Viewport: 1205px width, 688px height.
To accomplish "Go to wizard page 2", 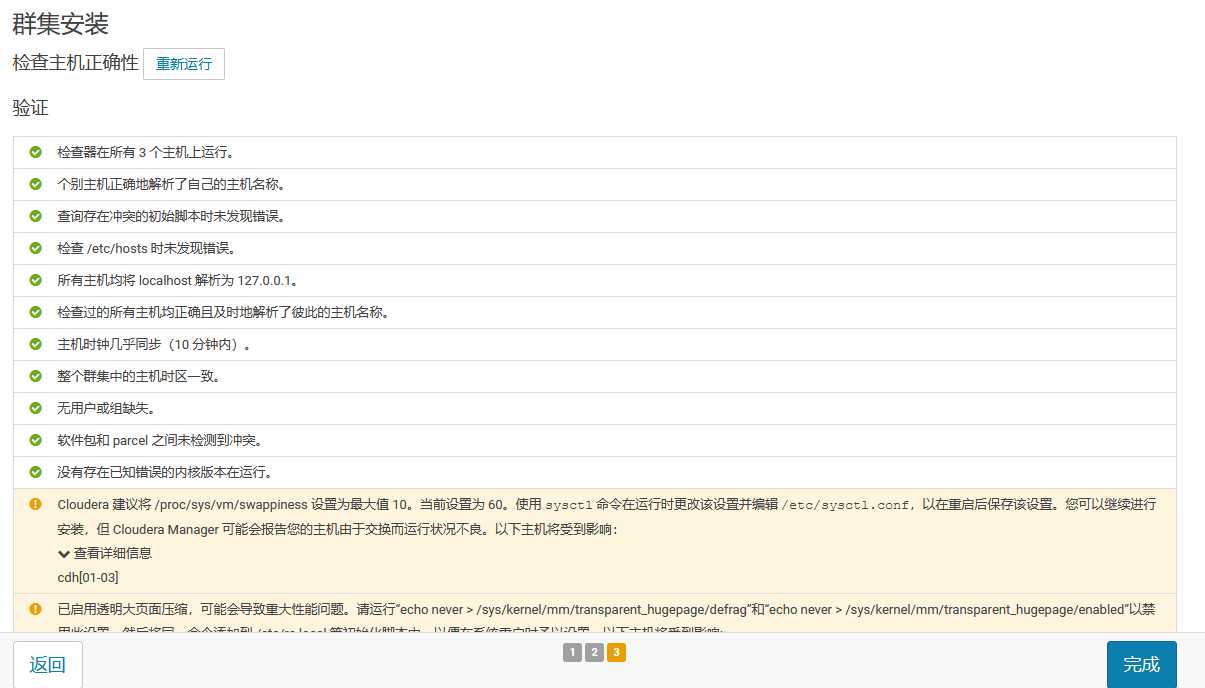I will pos(594,653).
